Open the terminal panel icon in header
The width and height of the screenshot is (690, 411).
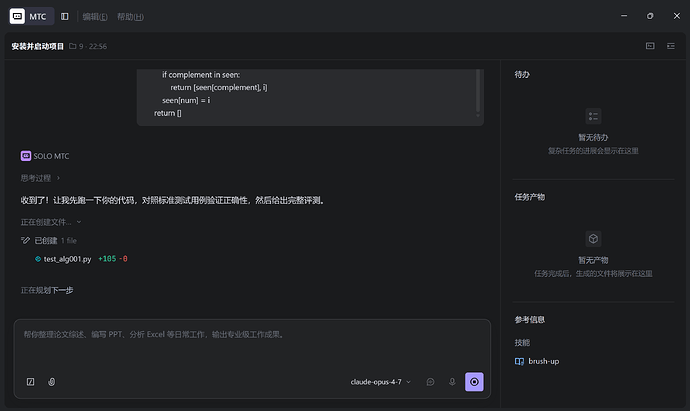pos(650,46)
